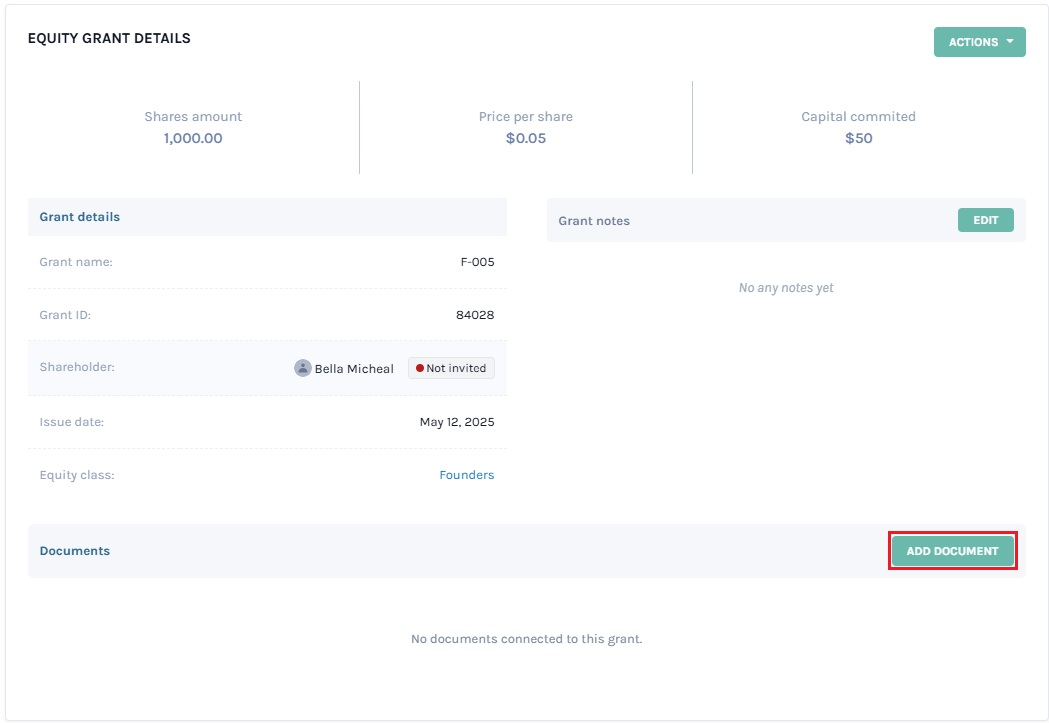Select the Grant ID value 84028

(475, 315)
